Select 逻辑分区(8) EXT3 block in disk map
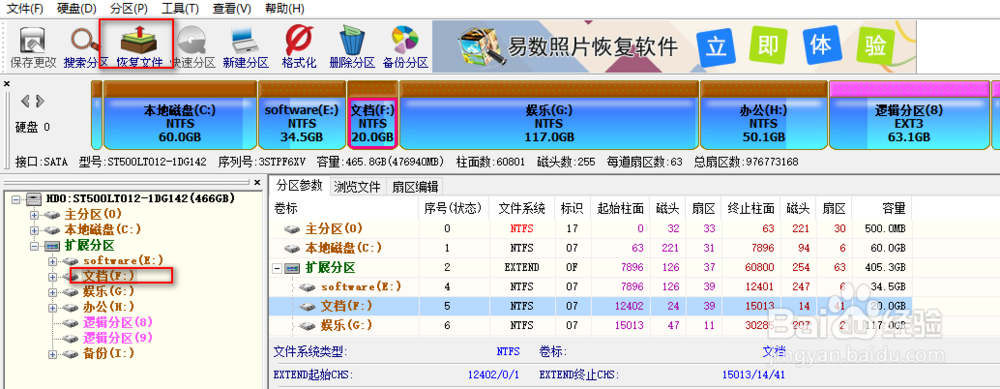The width and height of the screenshot is (1000, 389). (909, 116)
